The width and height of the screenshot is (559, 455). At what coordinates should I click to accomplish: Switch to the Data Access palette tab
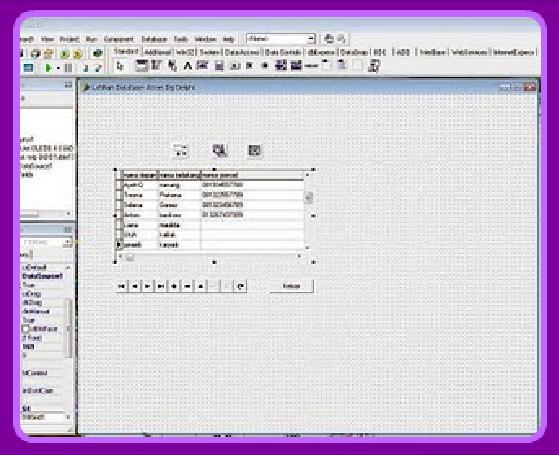(x=242, y=52)
